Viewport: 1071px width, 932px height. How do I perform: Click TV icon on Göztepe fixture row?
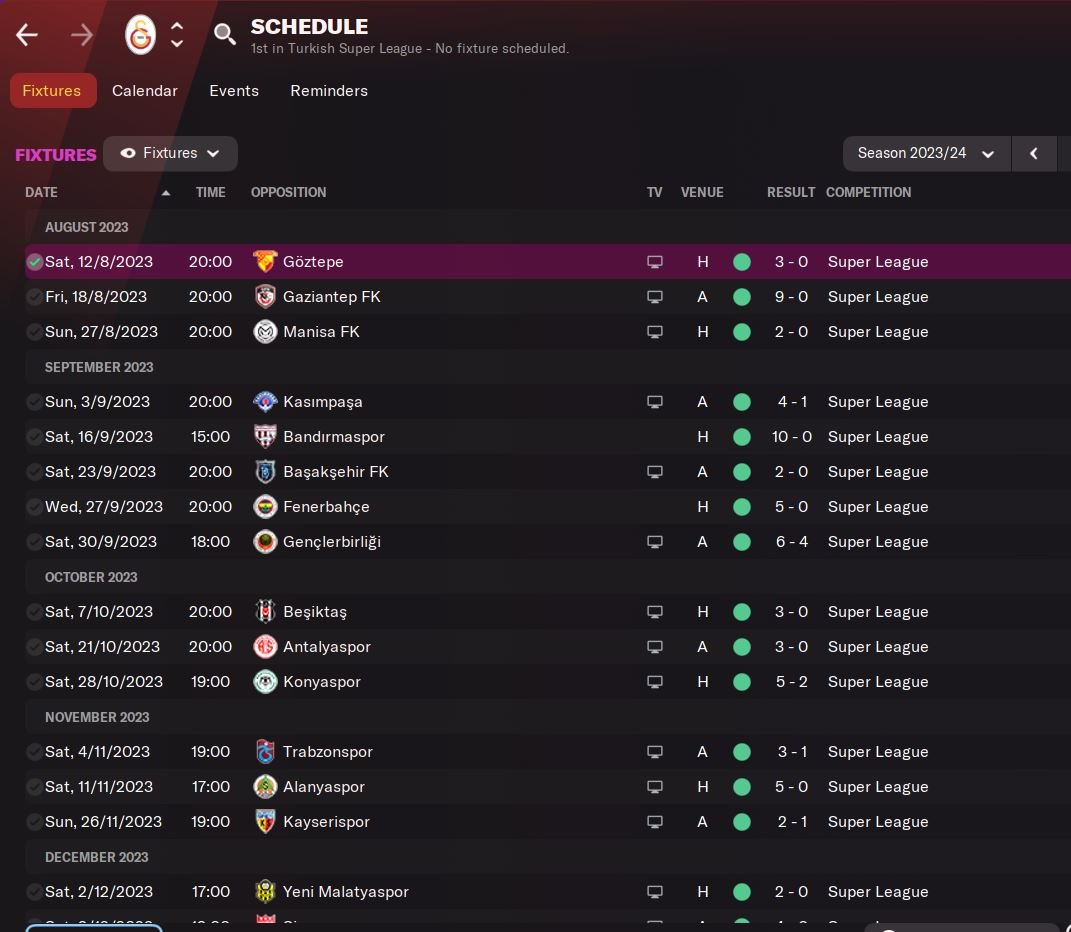[x=655, y=262]
